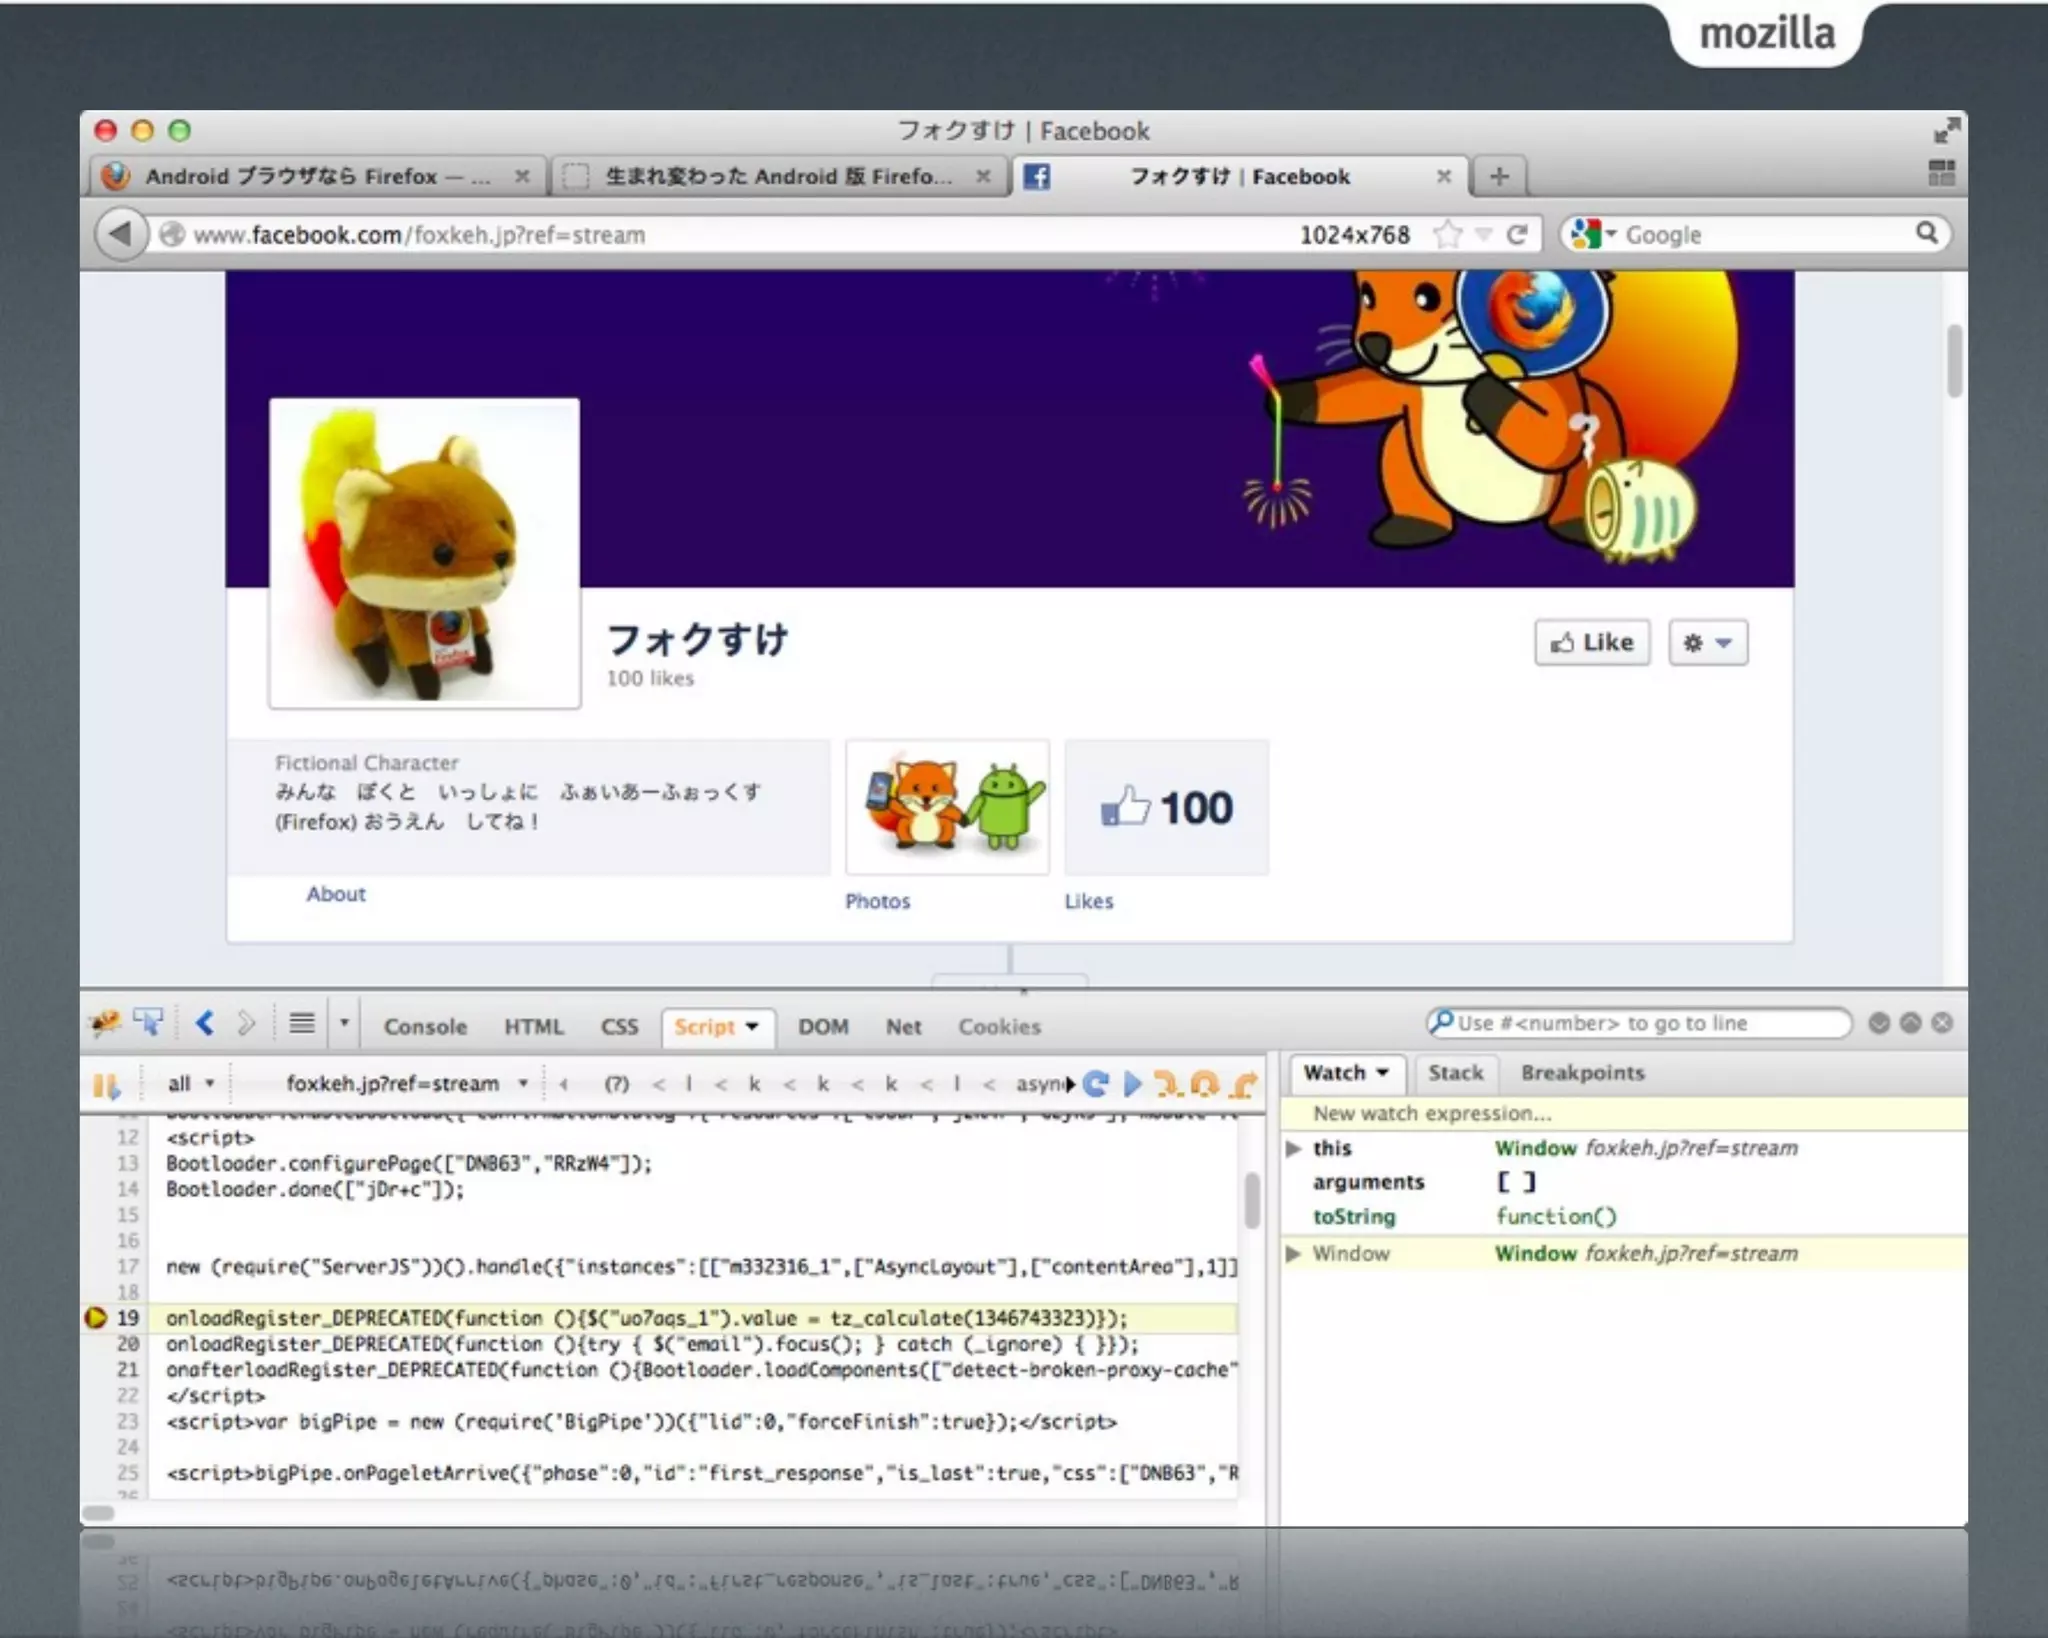Click the Continue play arrow in debugger
Screen dimensions: 2048x1638
(x=1132, y=1084)
